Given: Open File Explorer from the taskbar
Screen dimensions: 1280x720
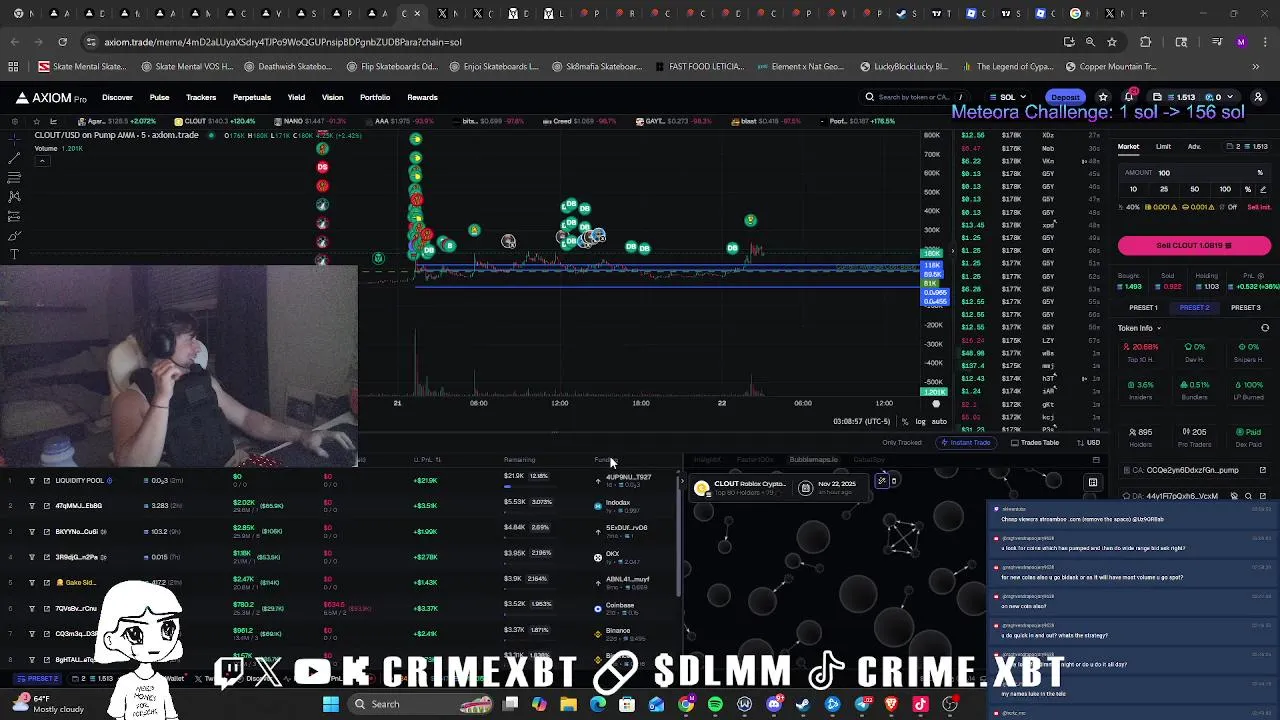Looking at the screenshot, I should [x=568, y=704].
